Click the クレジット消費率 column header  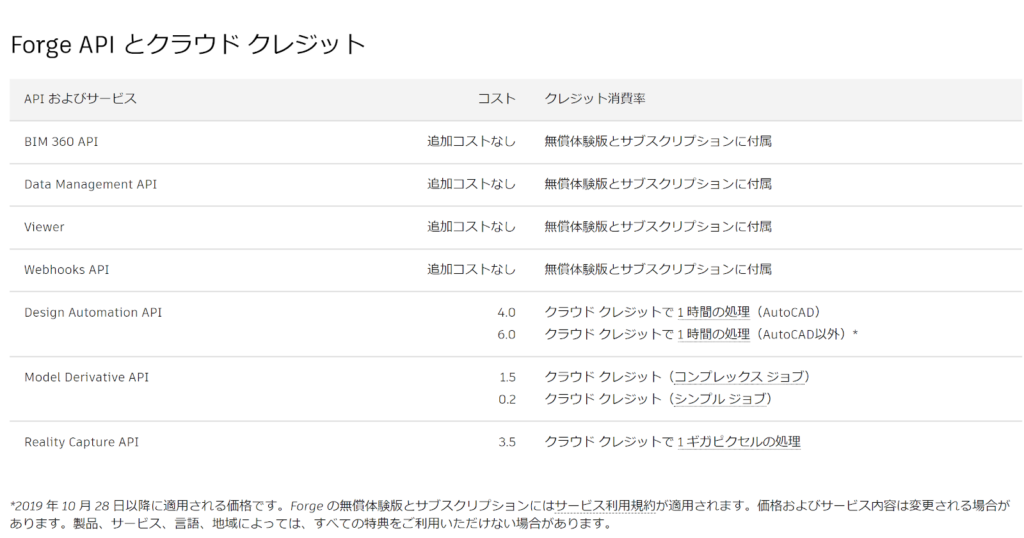595,99
